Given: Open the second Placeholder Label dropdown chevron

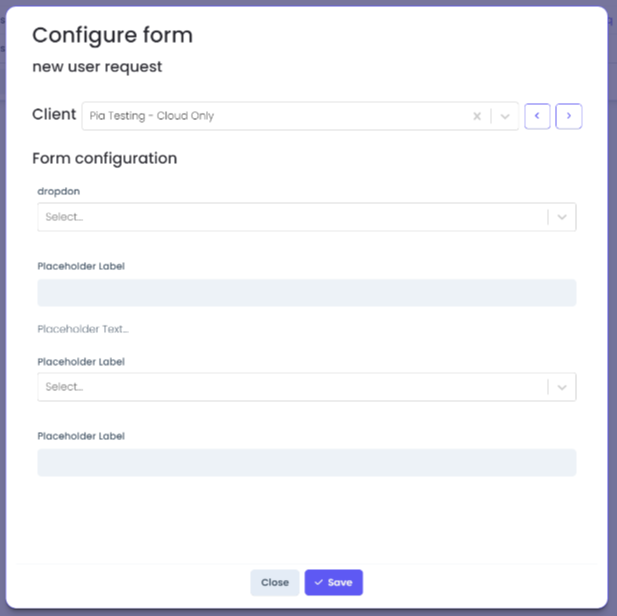Looking at the screenshot, I should point(562,387).
